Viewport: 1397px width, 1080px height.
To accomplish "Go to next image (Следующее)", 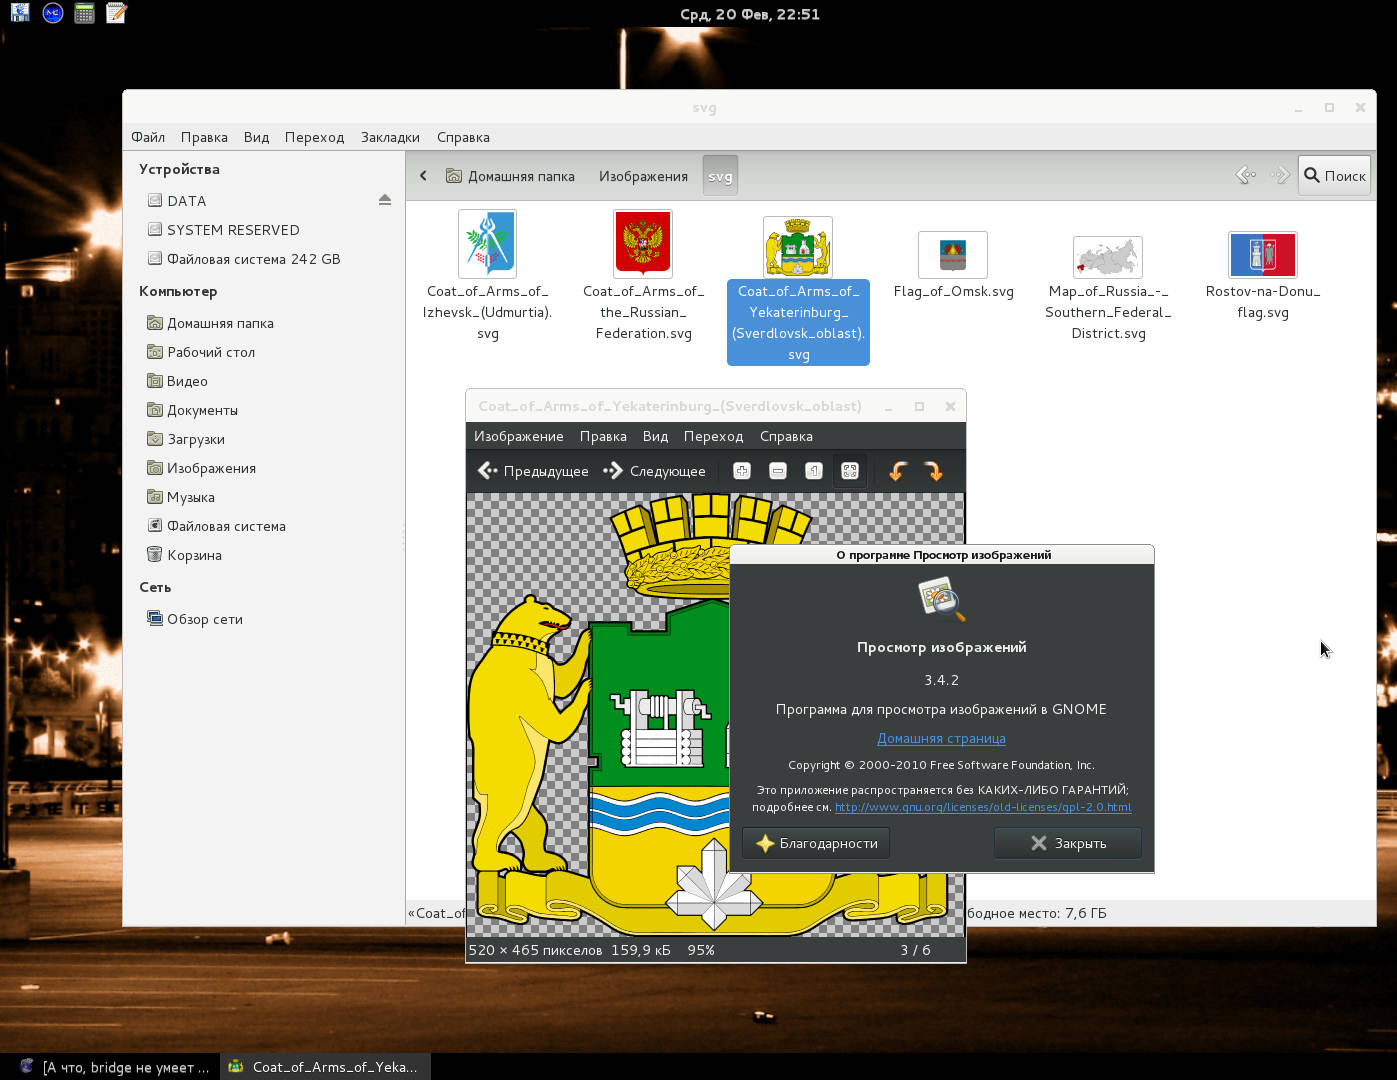I will [654, 471].
